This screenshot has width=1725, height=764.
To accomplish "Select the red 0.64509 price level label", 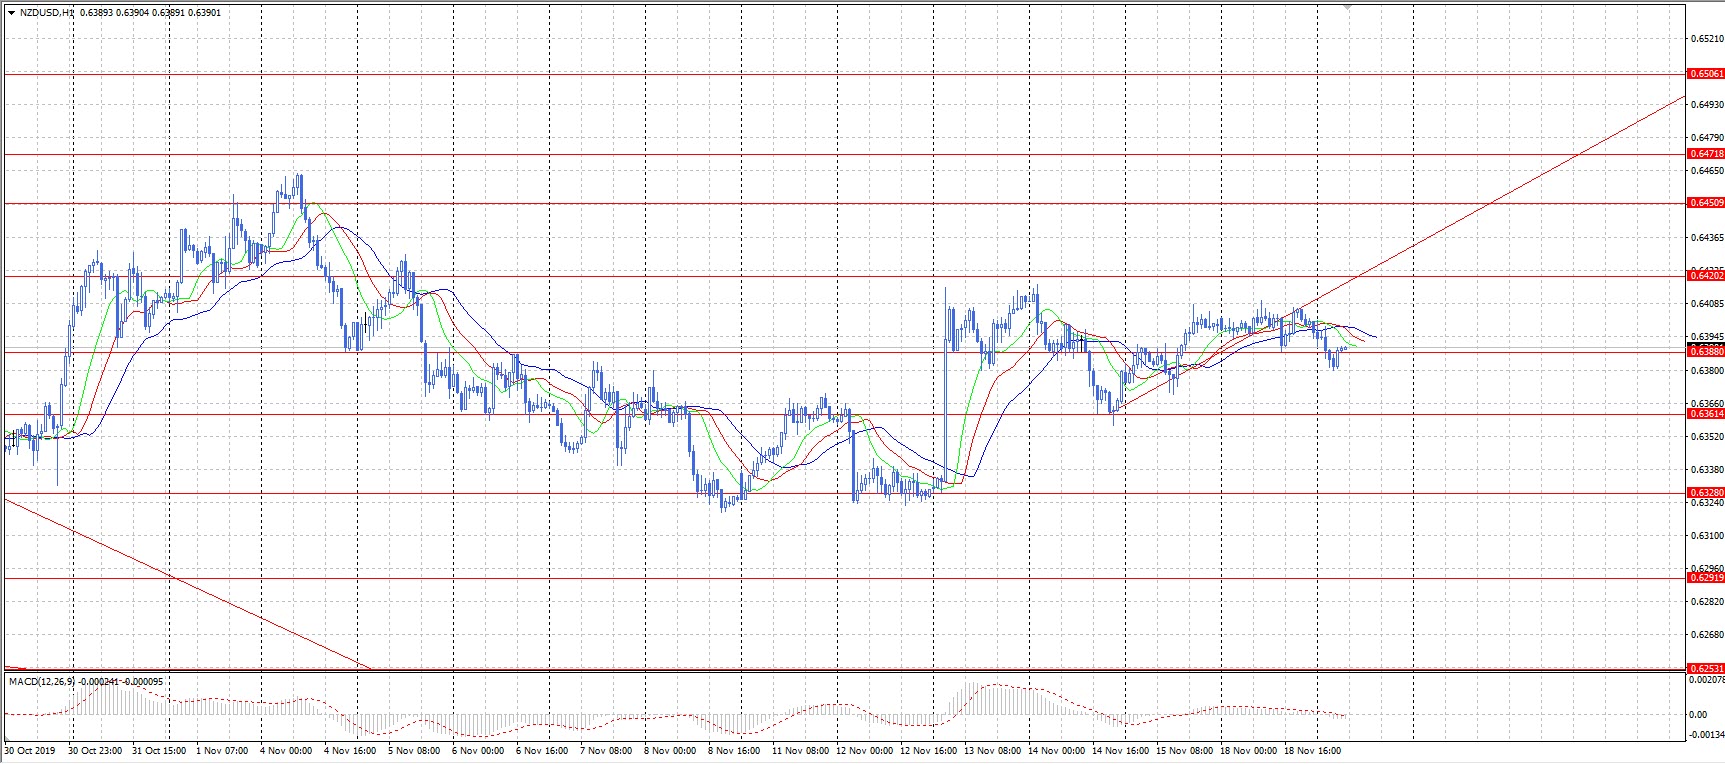I will click(1706, 203).
